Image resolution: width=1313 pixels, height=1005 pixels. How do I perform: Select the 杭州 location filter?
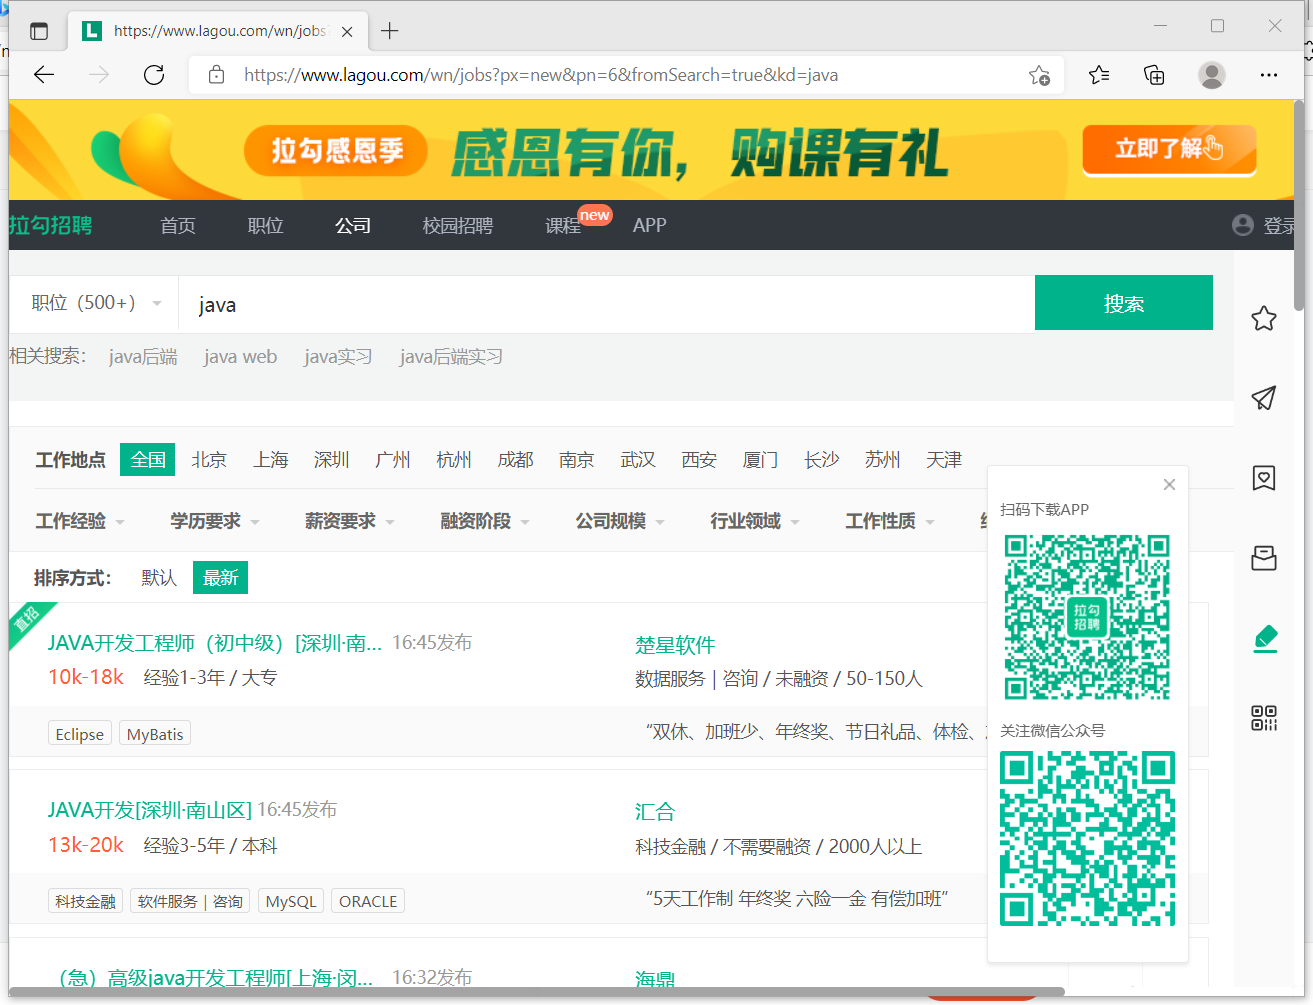454,460
